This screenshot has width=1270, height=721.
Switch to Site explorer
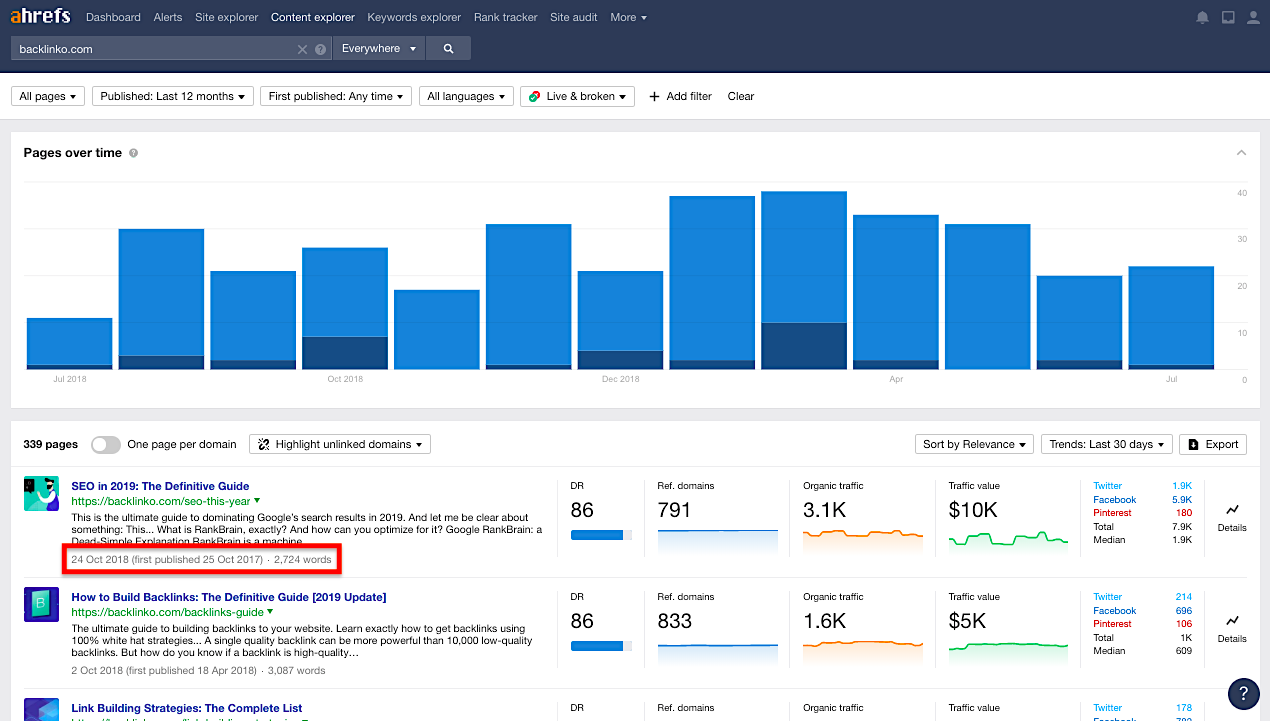227,17
